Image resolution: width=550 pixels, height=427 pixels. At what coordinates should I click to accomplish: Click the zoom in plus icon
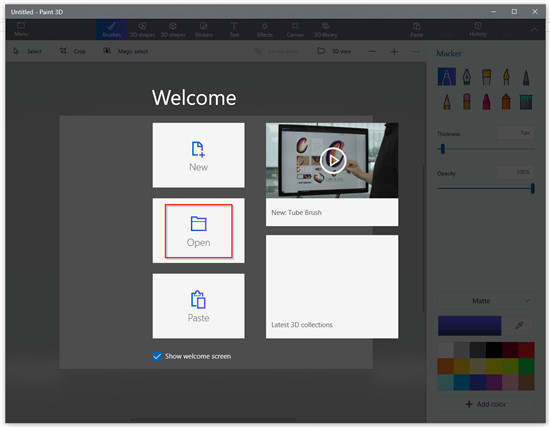[x=394, y=52]
